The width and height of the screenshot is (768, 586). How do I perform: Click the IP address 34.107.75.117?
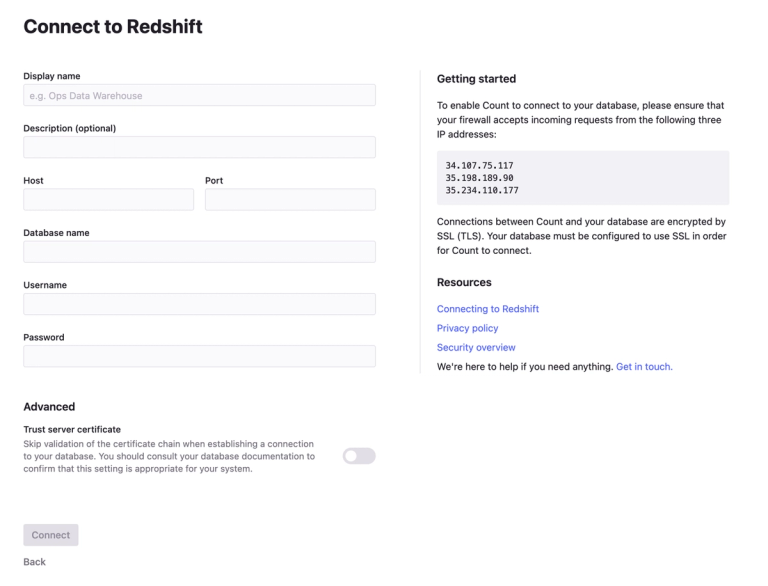tap(479, 165)
